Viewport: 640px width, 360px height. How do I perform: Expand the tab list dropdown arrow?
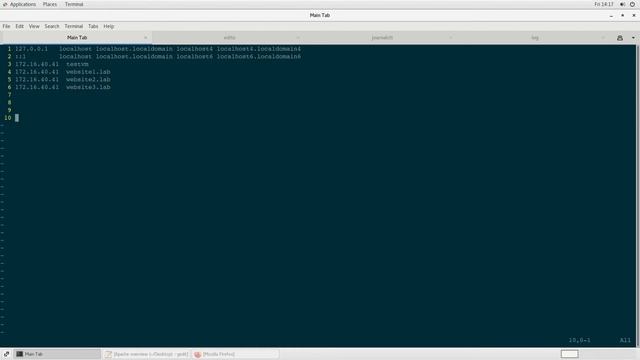pyautogui.click(x=633, y=38)
